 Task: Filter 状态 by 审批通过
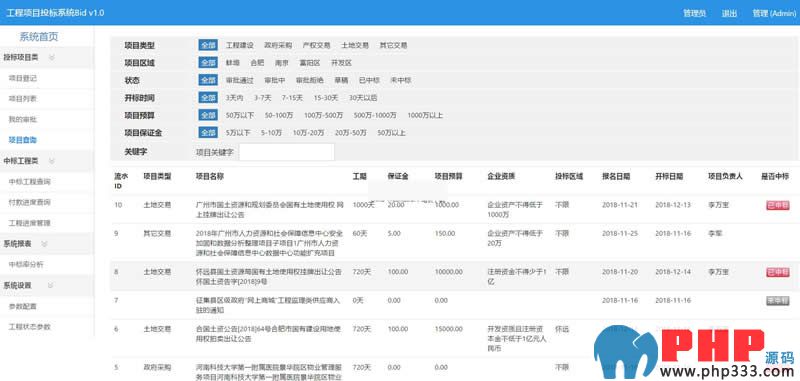tap(240, 80)
